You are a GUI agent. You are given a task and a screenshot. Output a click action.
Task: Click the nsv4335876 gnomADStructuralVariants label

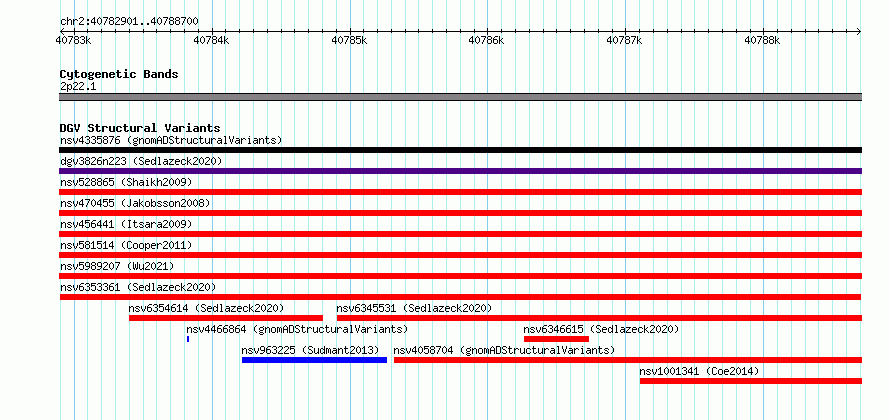tap(171, 140)
